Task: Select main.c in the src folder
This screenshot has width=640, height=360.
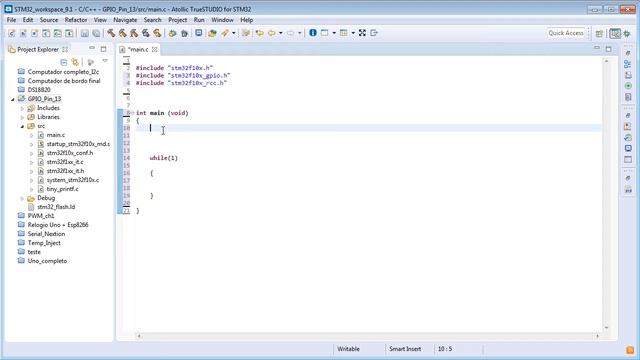Action: point(56,135)
